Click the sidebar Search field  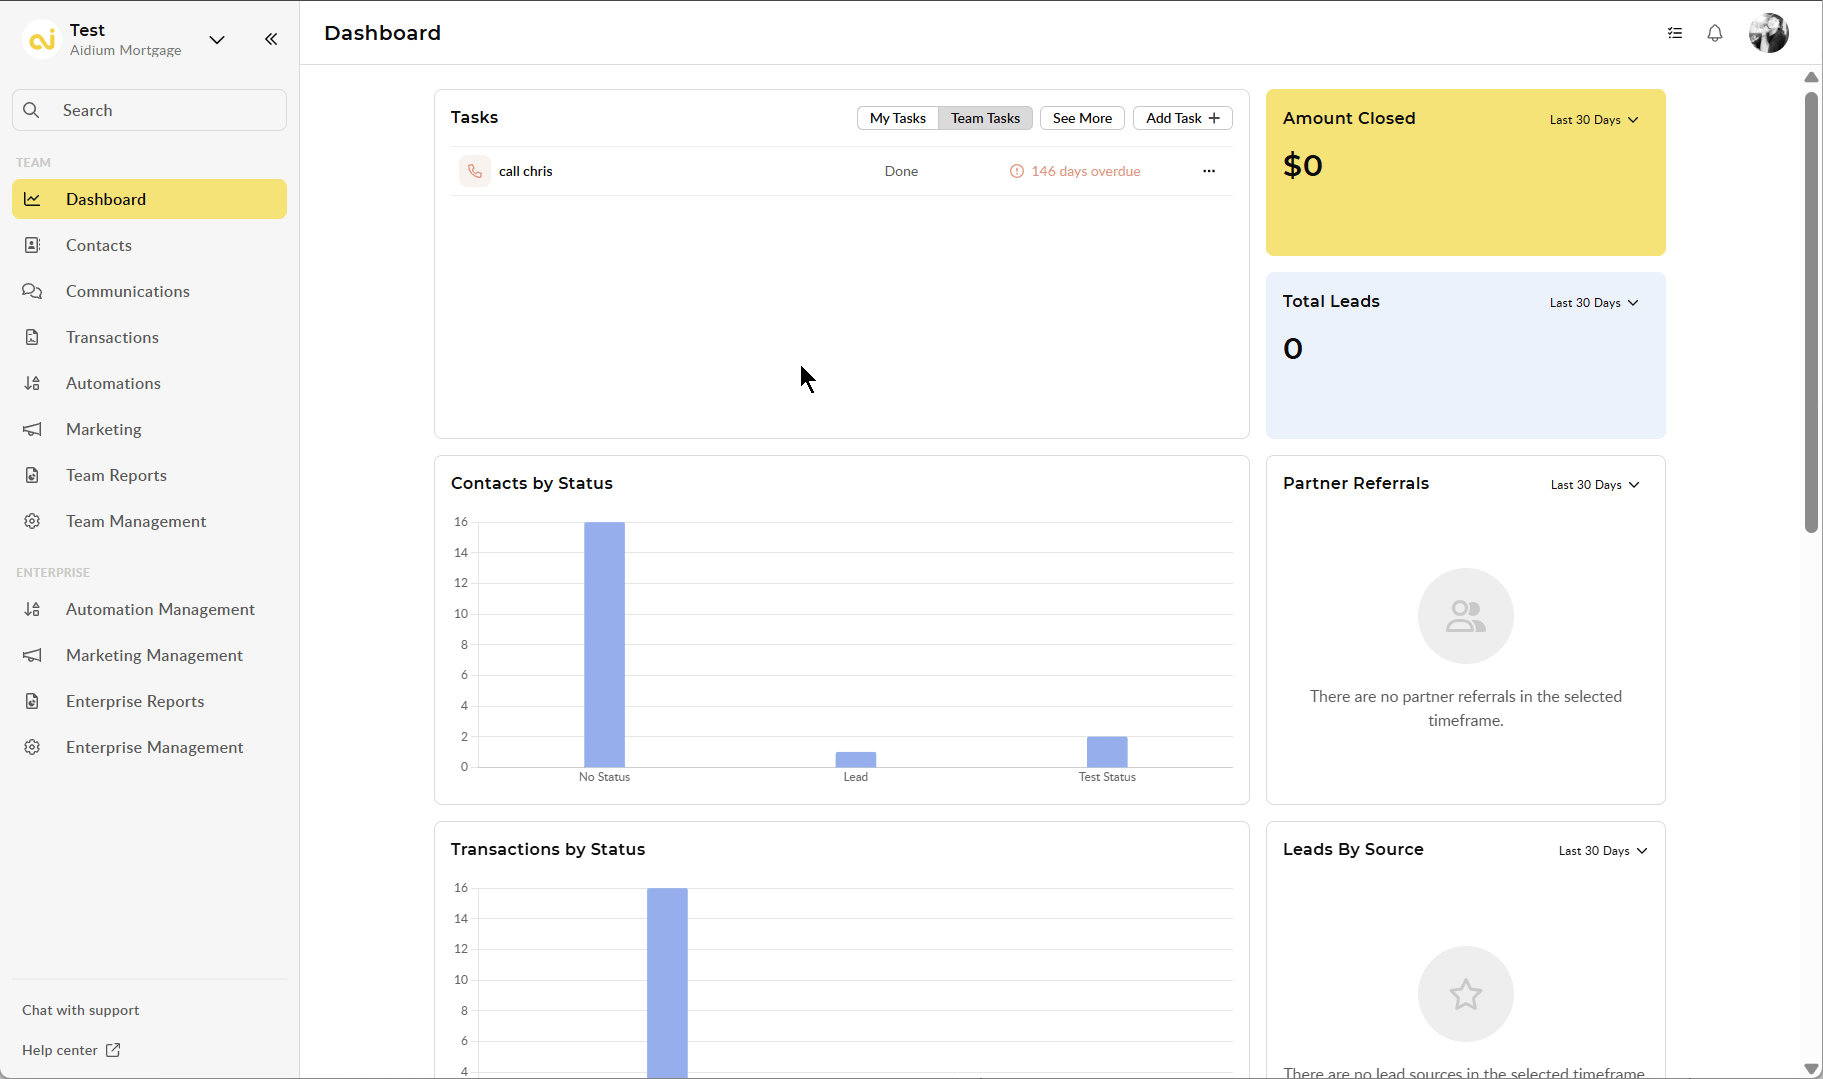[150, 110]
